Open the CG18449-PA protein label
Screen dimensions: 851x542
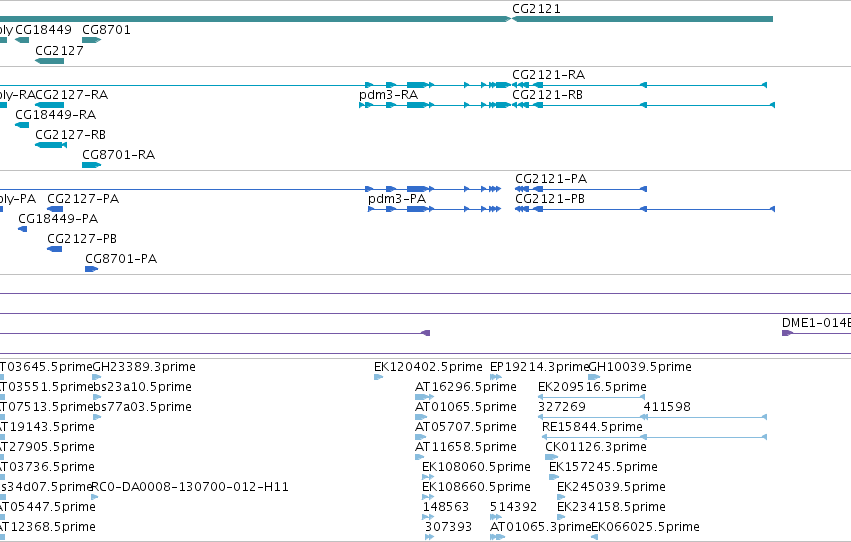click(58, 219)
